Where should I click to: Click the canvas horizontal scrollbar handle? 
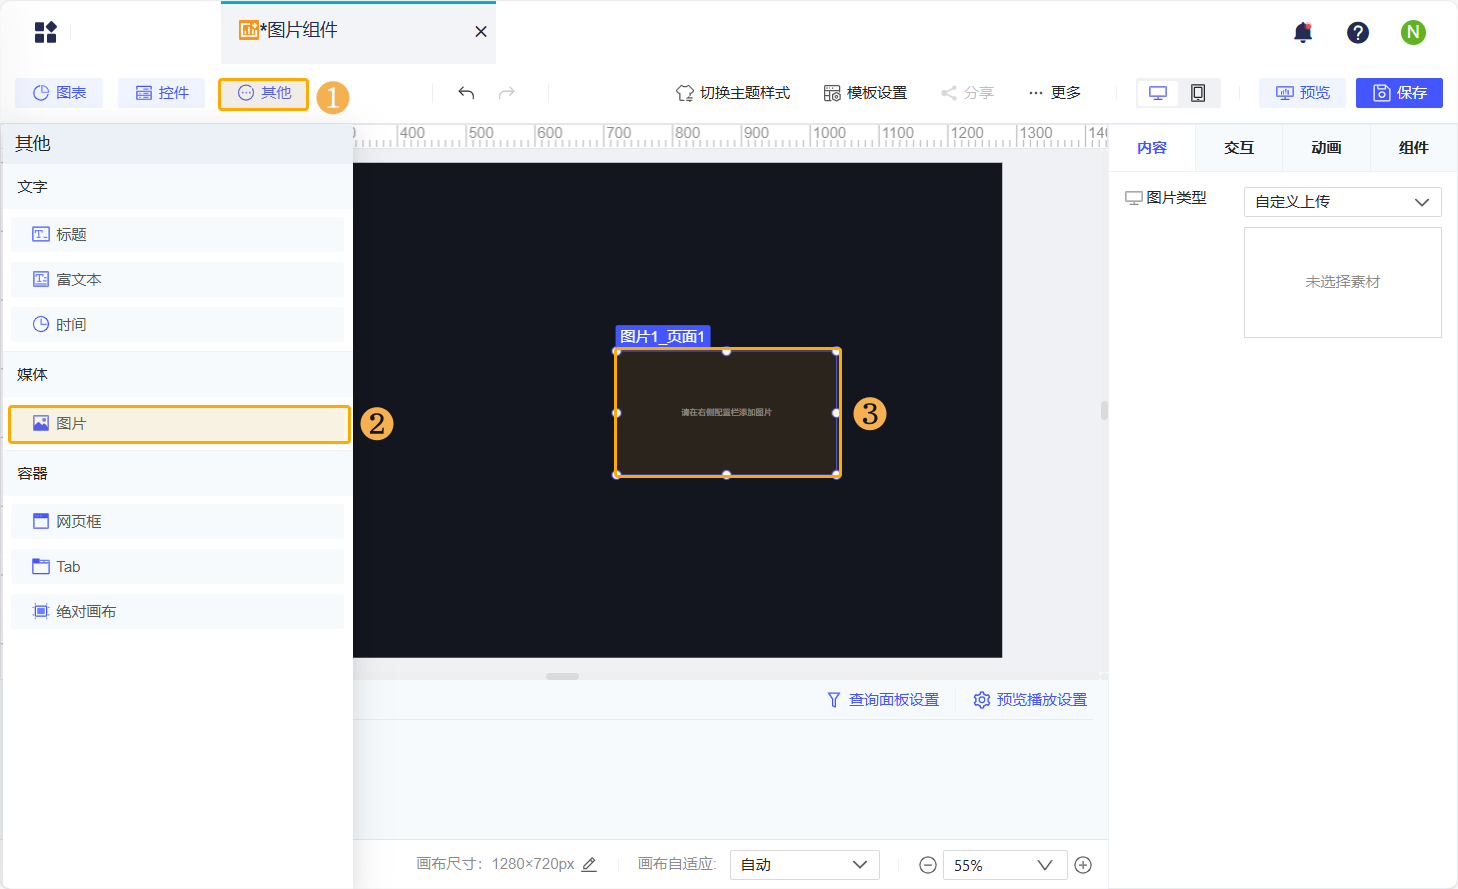click(562, 676)
